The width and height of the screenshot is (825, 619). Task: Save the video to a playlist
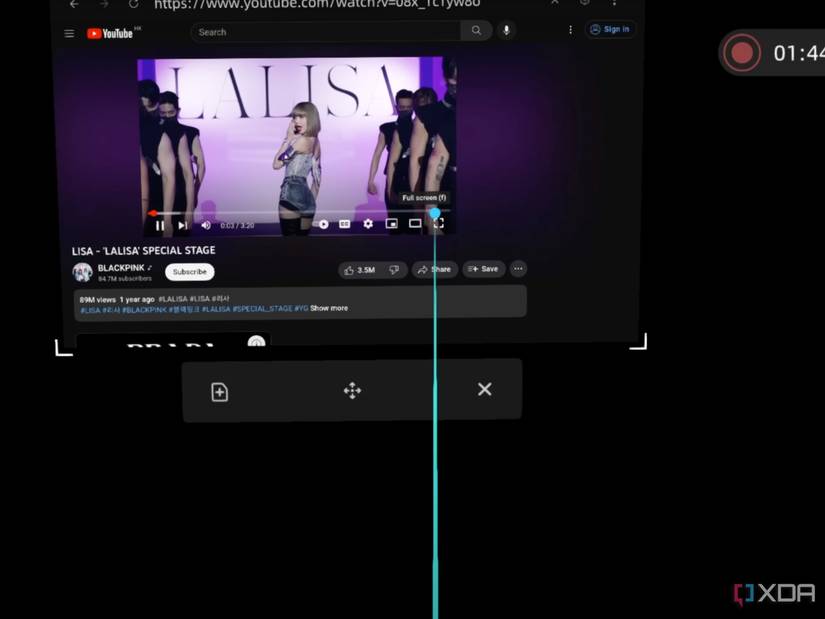(x=484, y=269)
